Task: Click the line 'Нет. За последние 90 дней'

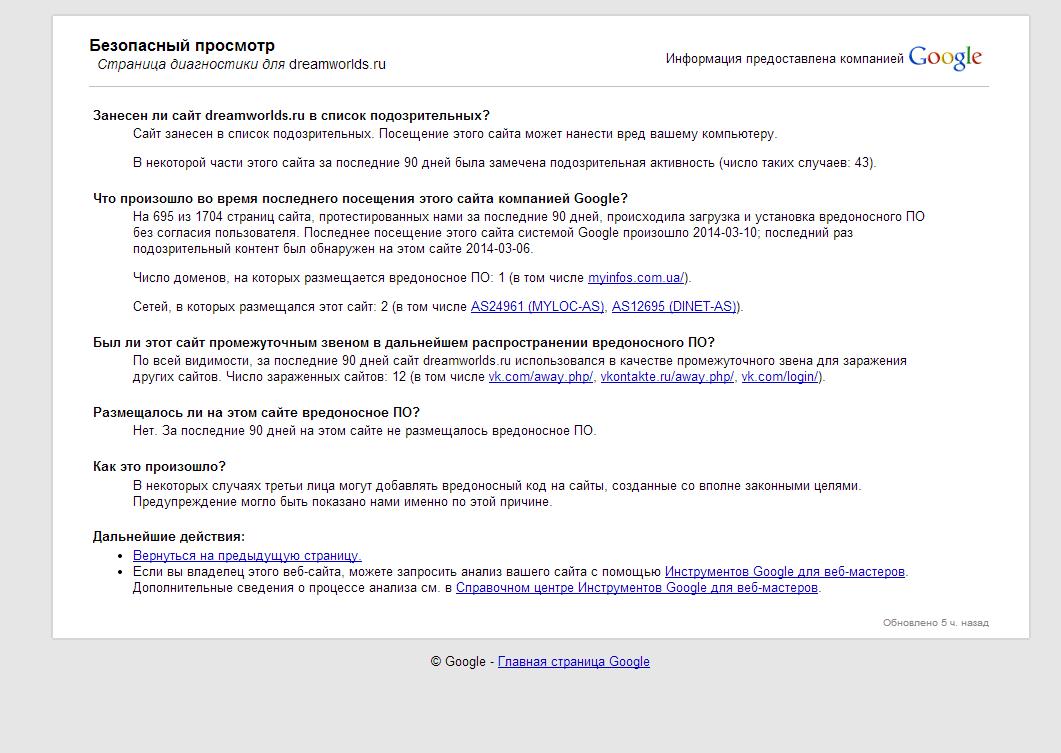Action: point(365,431)
